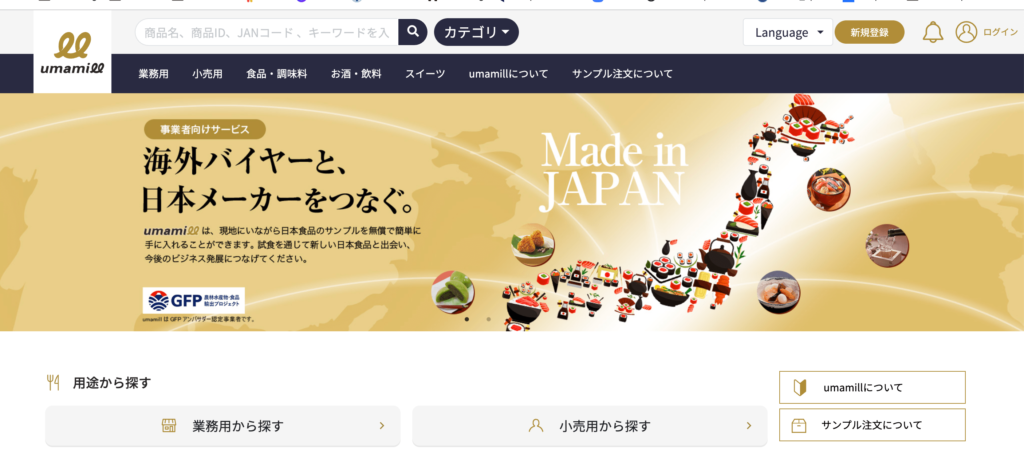Open サンプル注文について in the navigation bar

click(622, 74)
